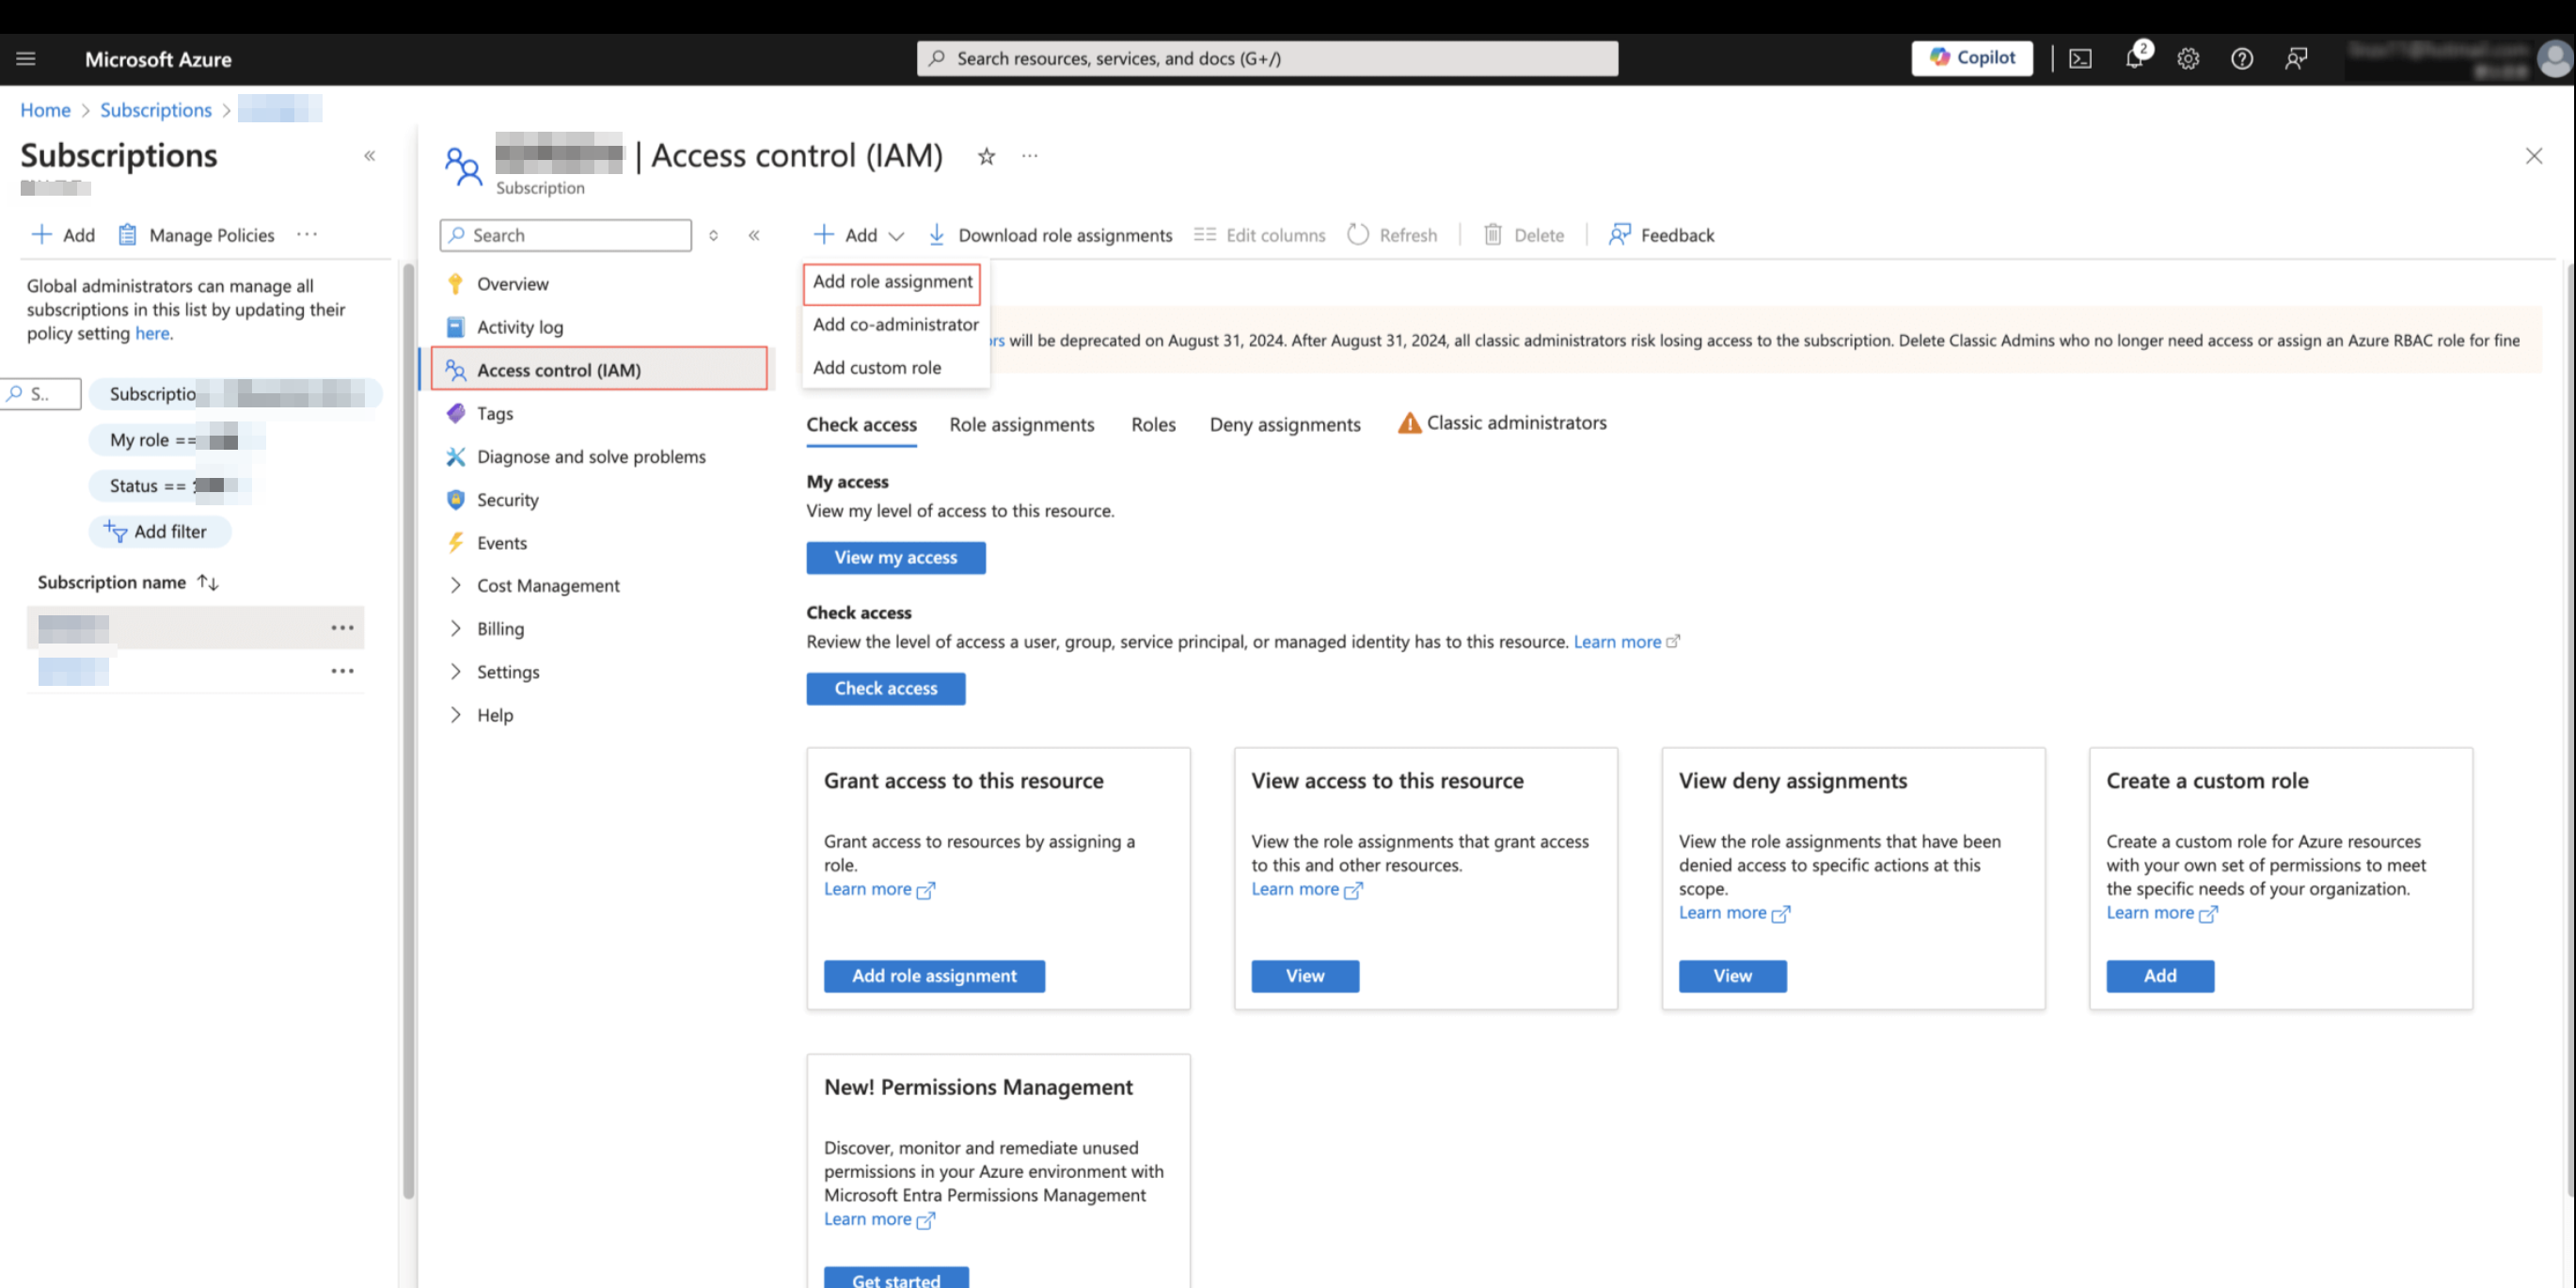Viewport: 2576px width, 1288px height.
Task: Click Add in the Subscriptions toolbar
Action: click(63, 235)
